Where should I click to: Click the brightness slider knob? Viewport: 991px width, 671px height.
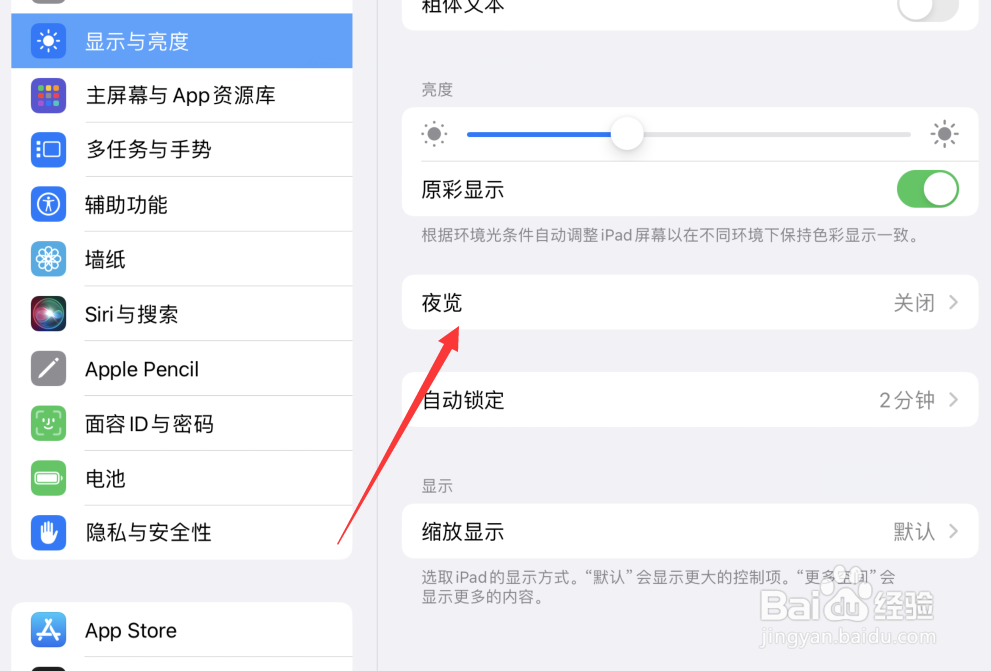click(627, 134)
